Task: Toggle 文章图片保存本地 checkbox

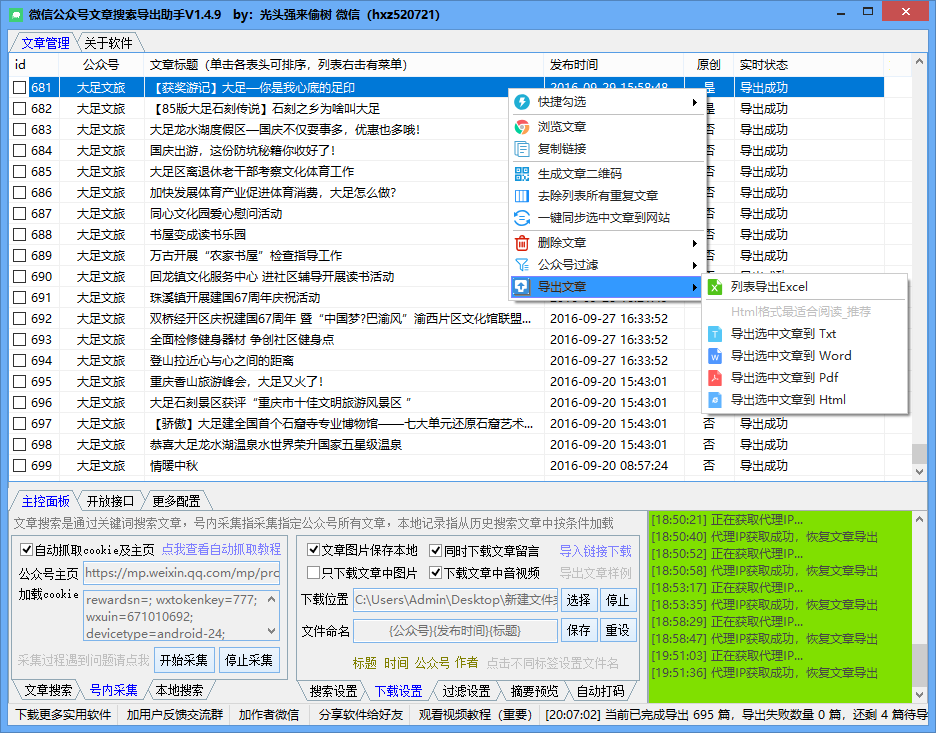Action: [313, 550]
